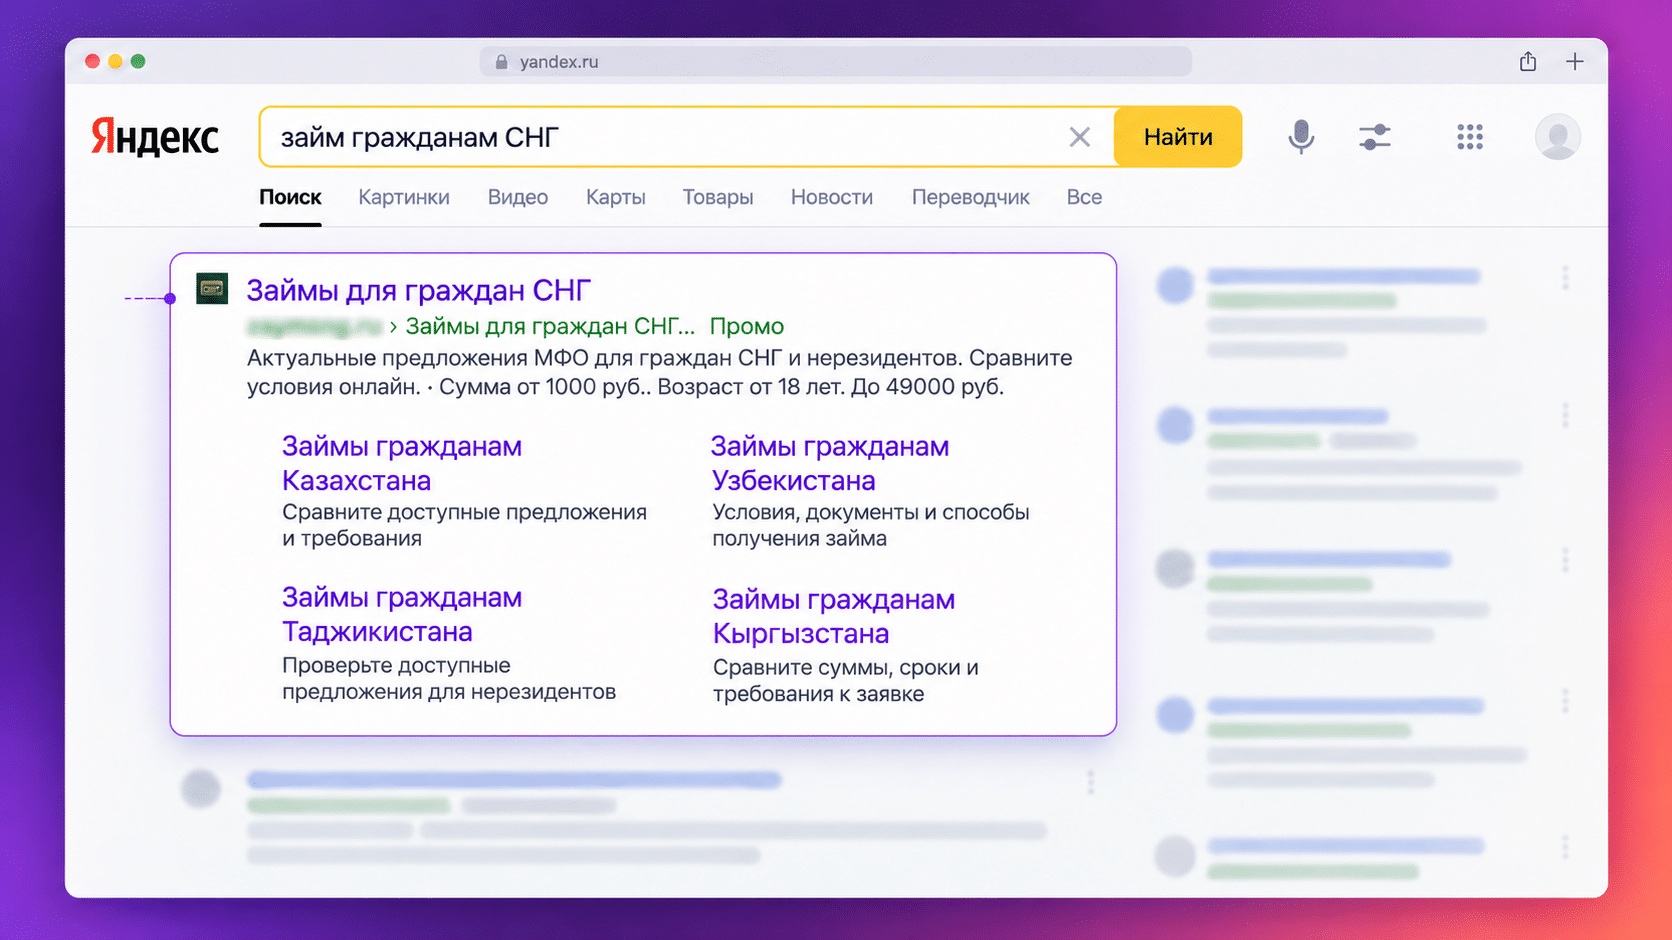Open the Займы для граждан СНГ result title
The height and width of the screenshot is (940, 1672).
419,290
